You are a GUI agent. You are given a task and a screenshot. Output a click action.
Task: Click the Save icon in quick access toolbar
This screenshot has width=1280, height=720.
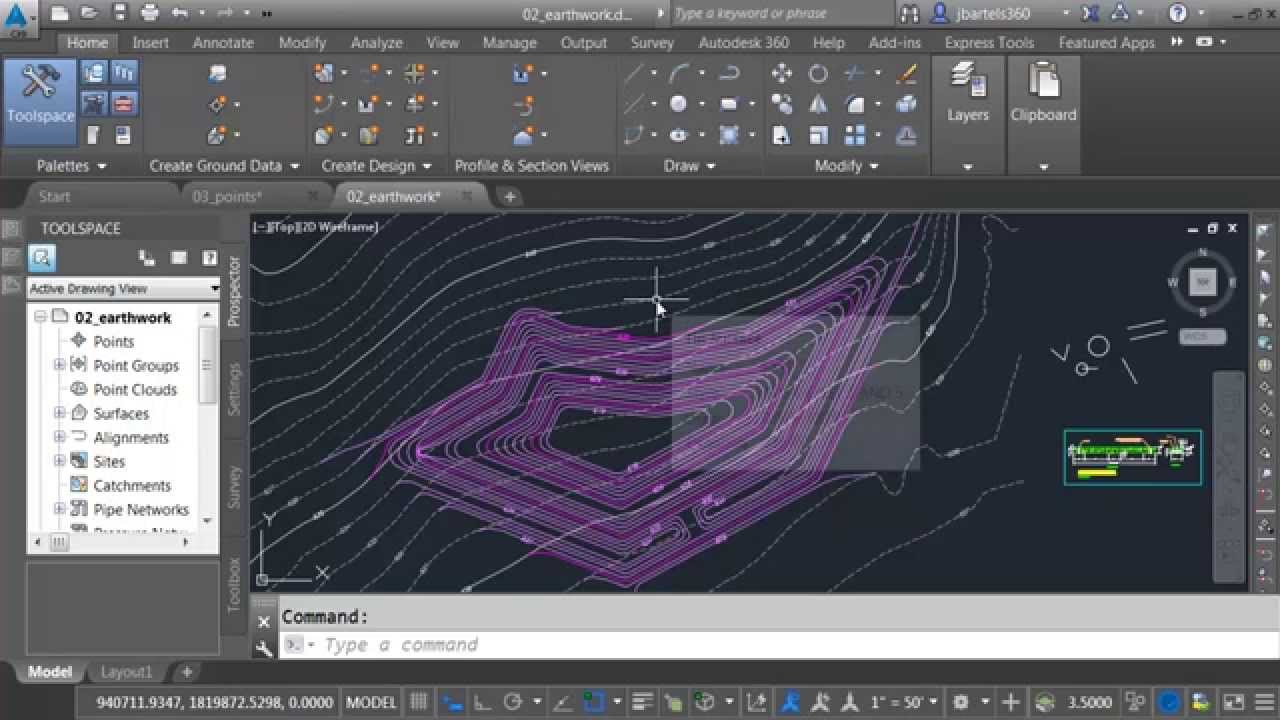pos(119,13)
